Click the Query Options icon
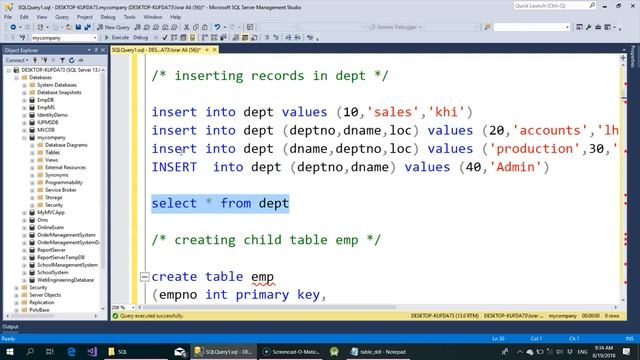This screenshot has width=640, height=360. tap(183, 38)
